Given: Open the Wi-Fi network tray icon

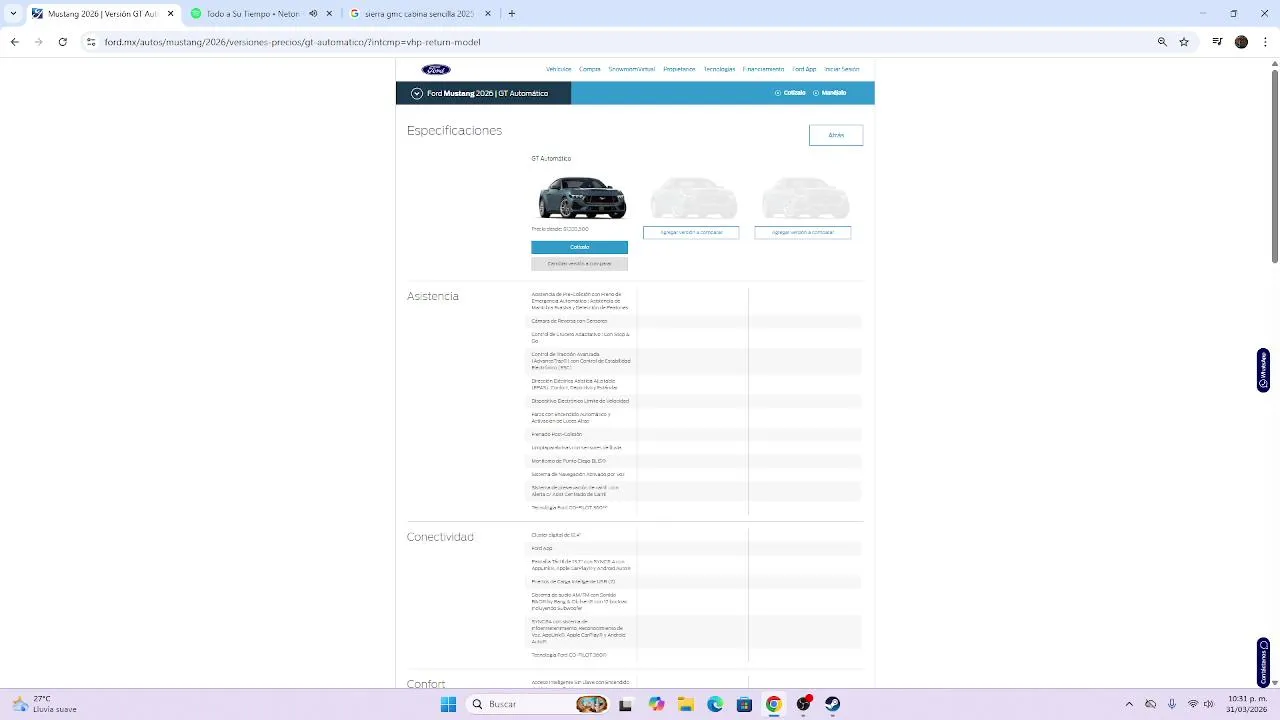Looking at the screenshot, I should [x=1193, y=704].
